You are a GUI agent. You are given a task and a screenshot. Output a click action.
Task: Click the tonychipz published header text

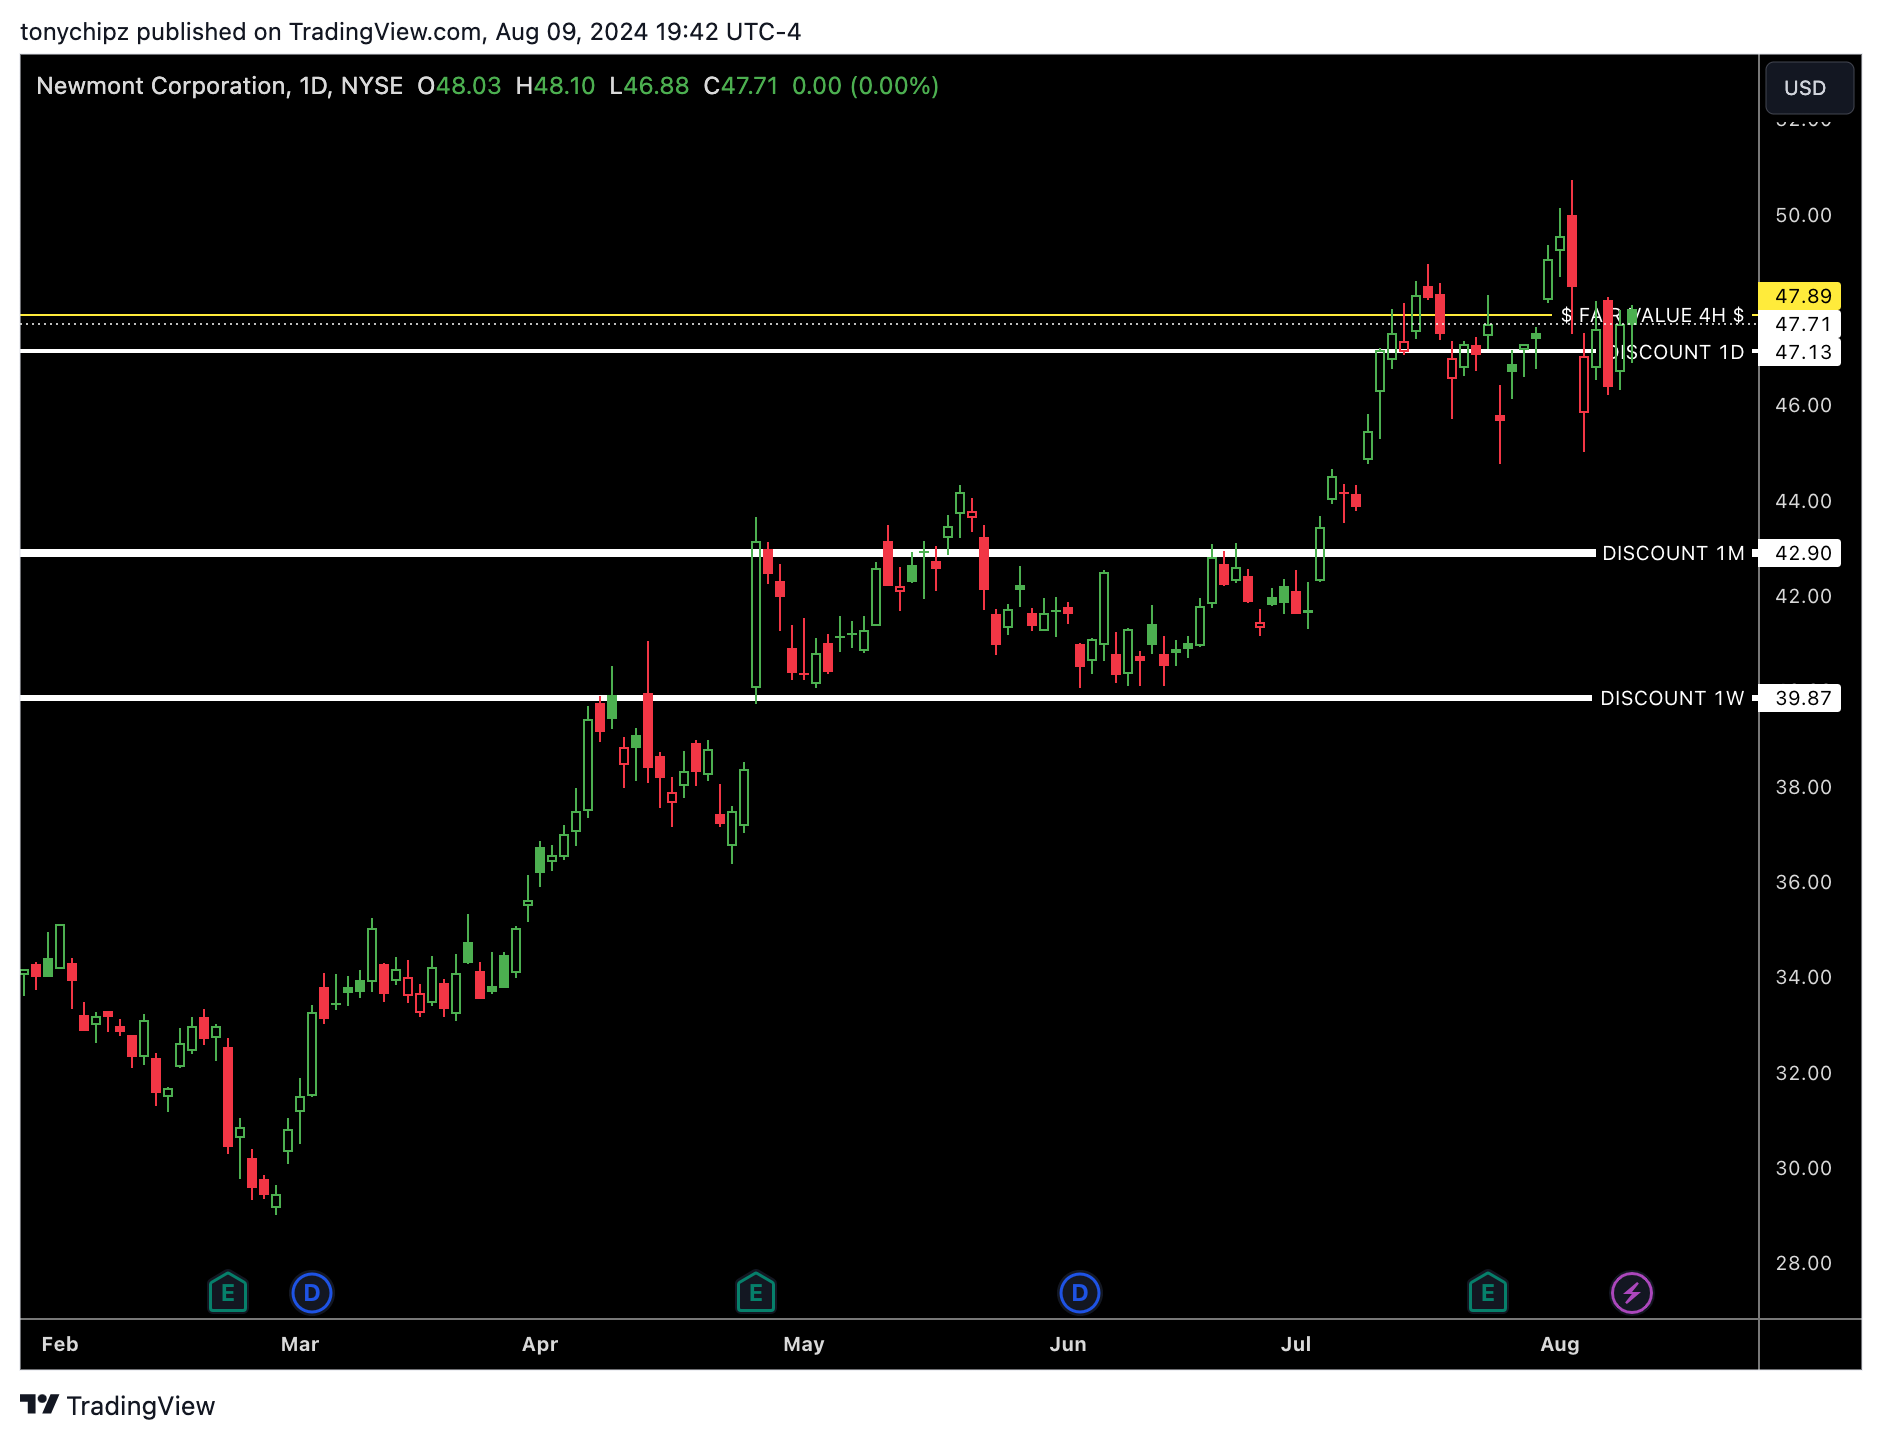coord(410,32)
